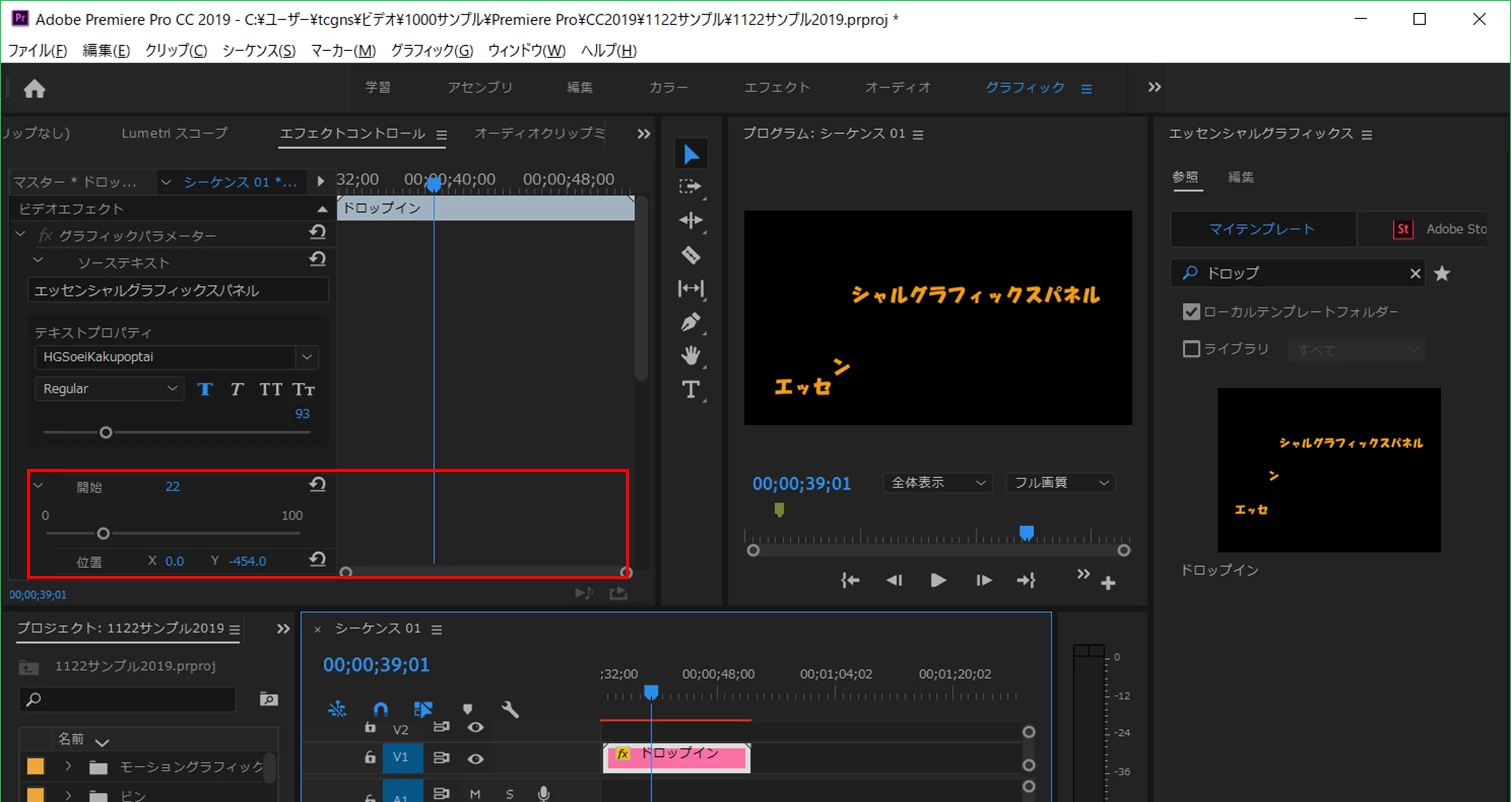The image size is (1511, 802).
Task: Select the マイテンプレート button
Action: [x=1262, y=229]
